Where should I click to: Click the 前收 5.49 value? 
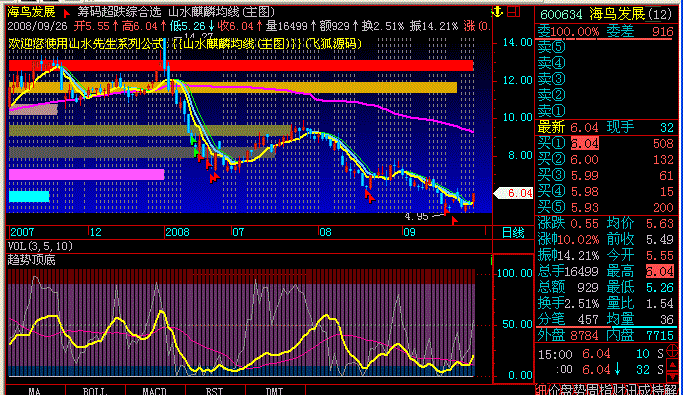659,240
